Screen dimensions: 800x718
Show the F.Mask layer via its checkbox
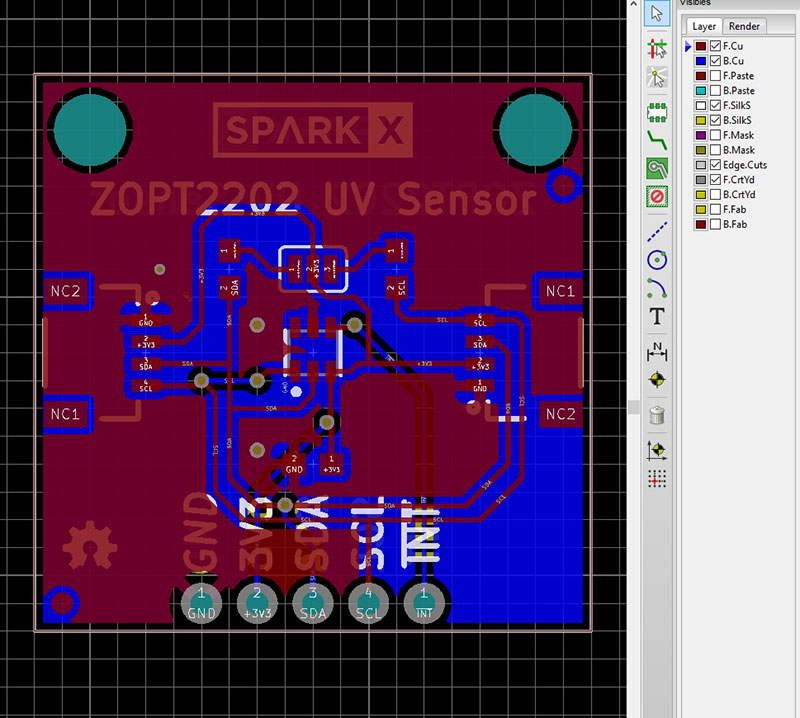coord(715,135)
